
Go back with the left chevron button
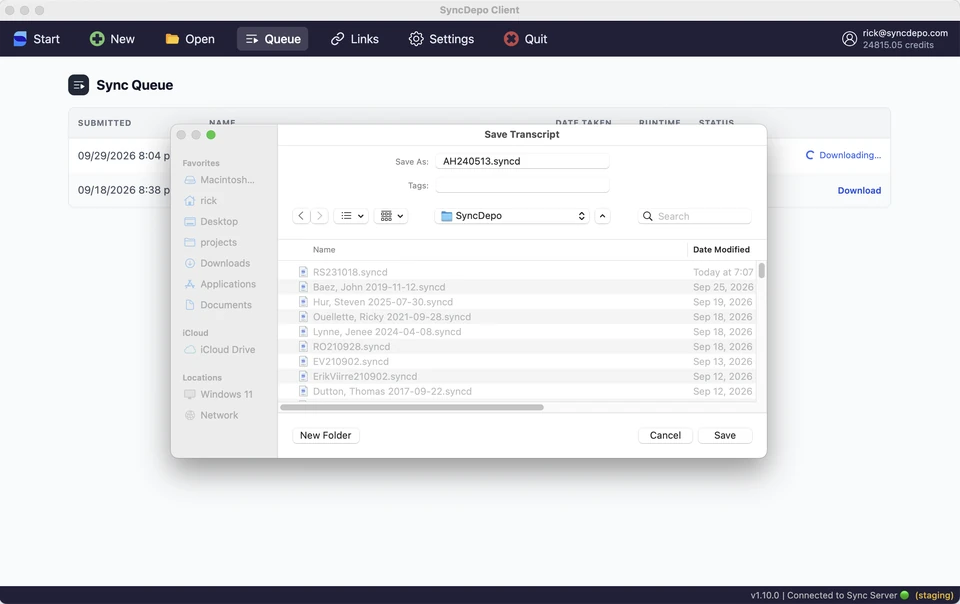(x=301, y=216)
